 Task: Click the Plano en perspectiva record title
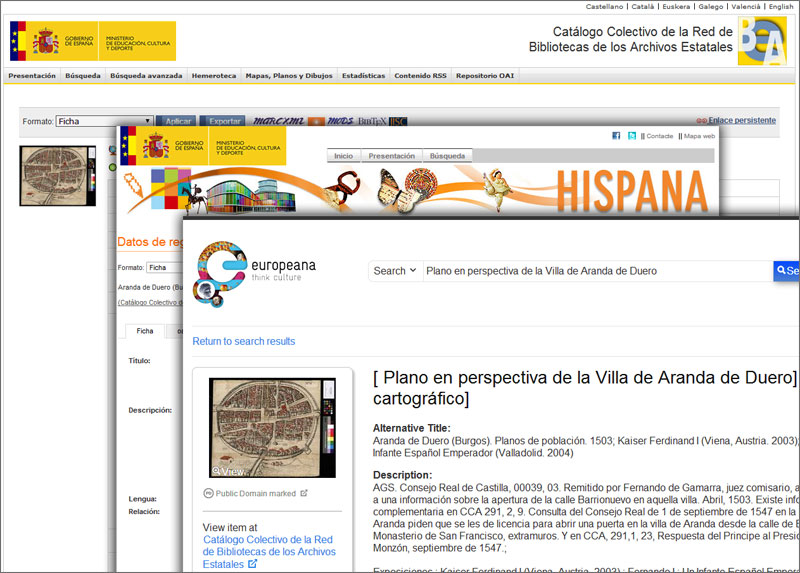[585, 388]
